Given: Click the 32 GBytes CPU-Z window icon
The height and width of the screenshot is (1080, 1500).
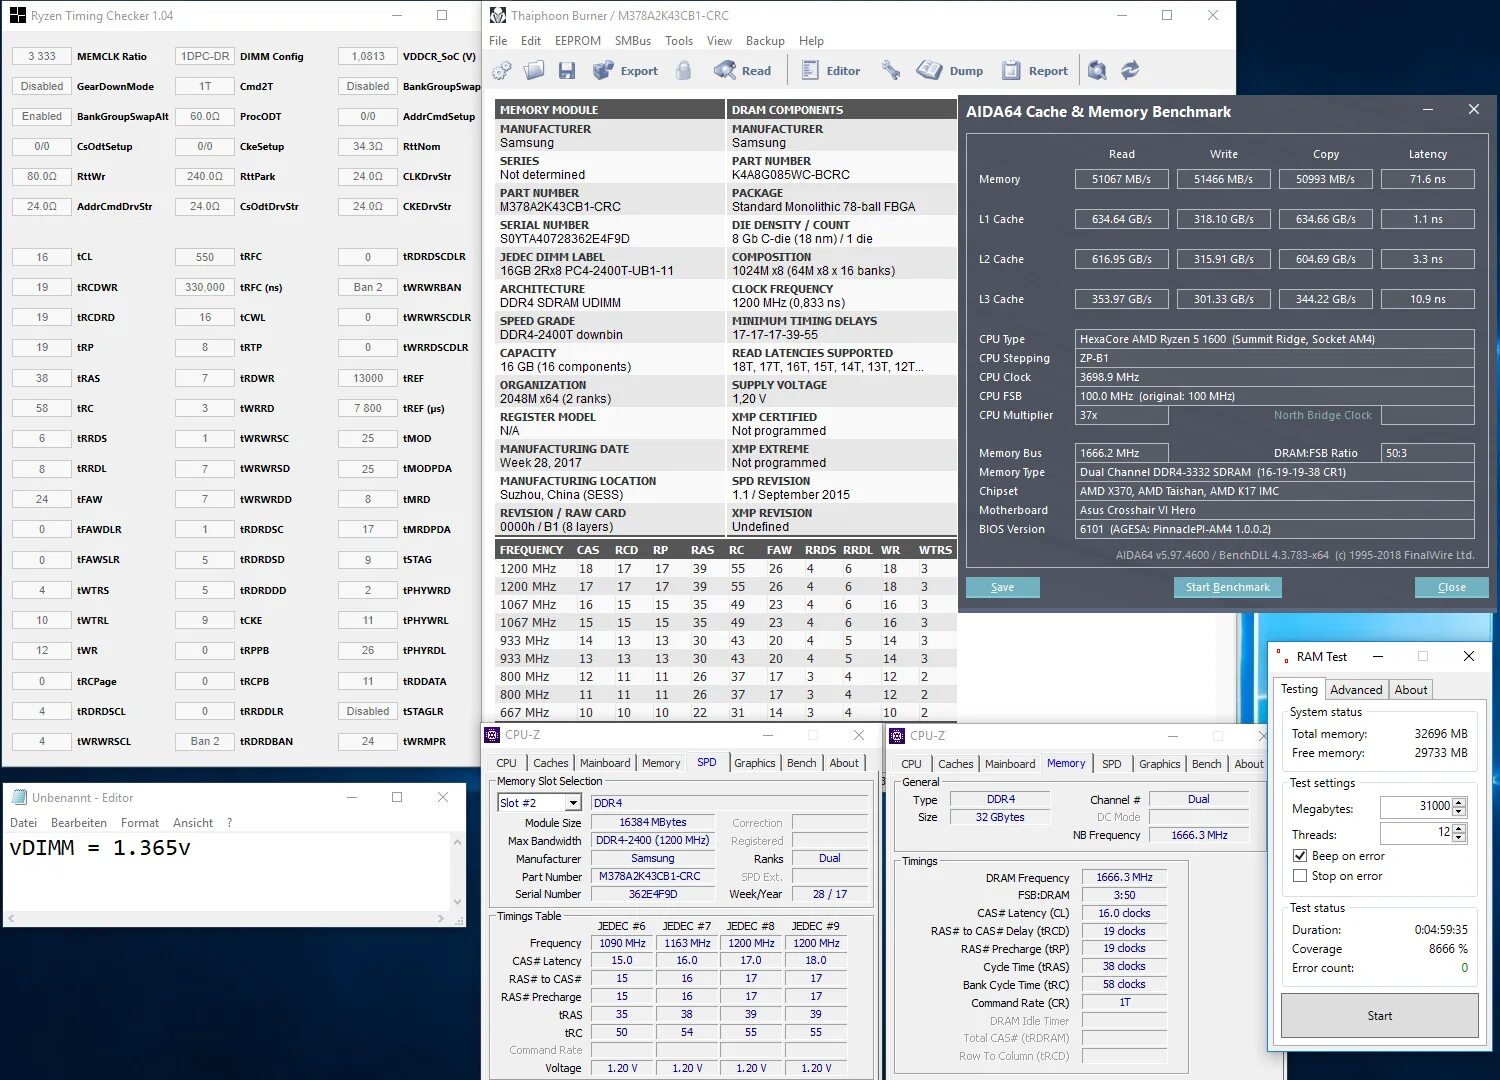Looking at the screenshot, I should tap(897, 735).
